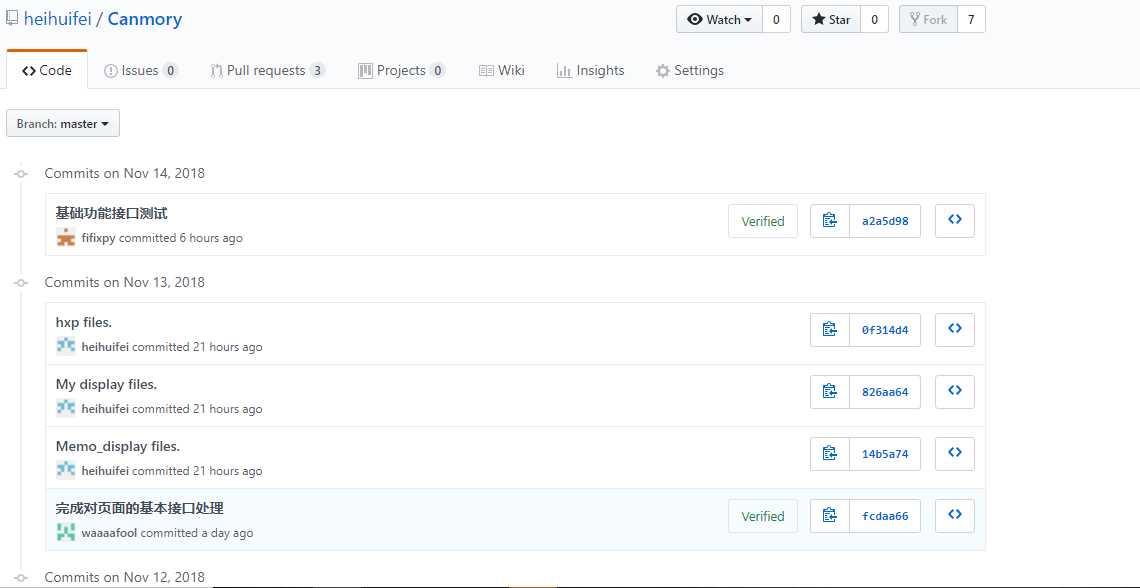Open commit hash 826aa64

885,392
